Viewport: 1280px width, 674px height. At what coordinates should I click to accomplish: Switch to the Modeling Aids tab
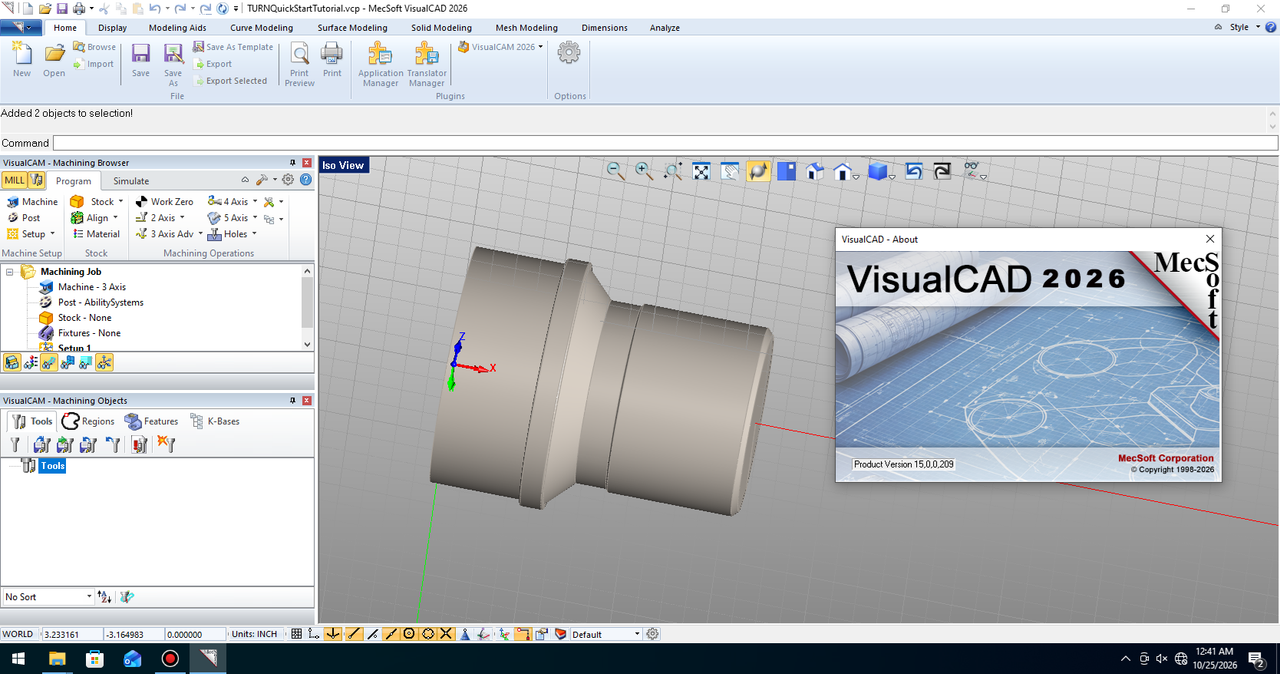click(177, 28)
